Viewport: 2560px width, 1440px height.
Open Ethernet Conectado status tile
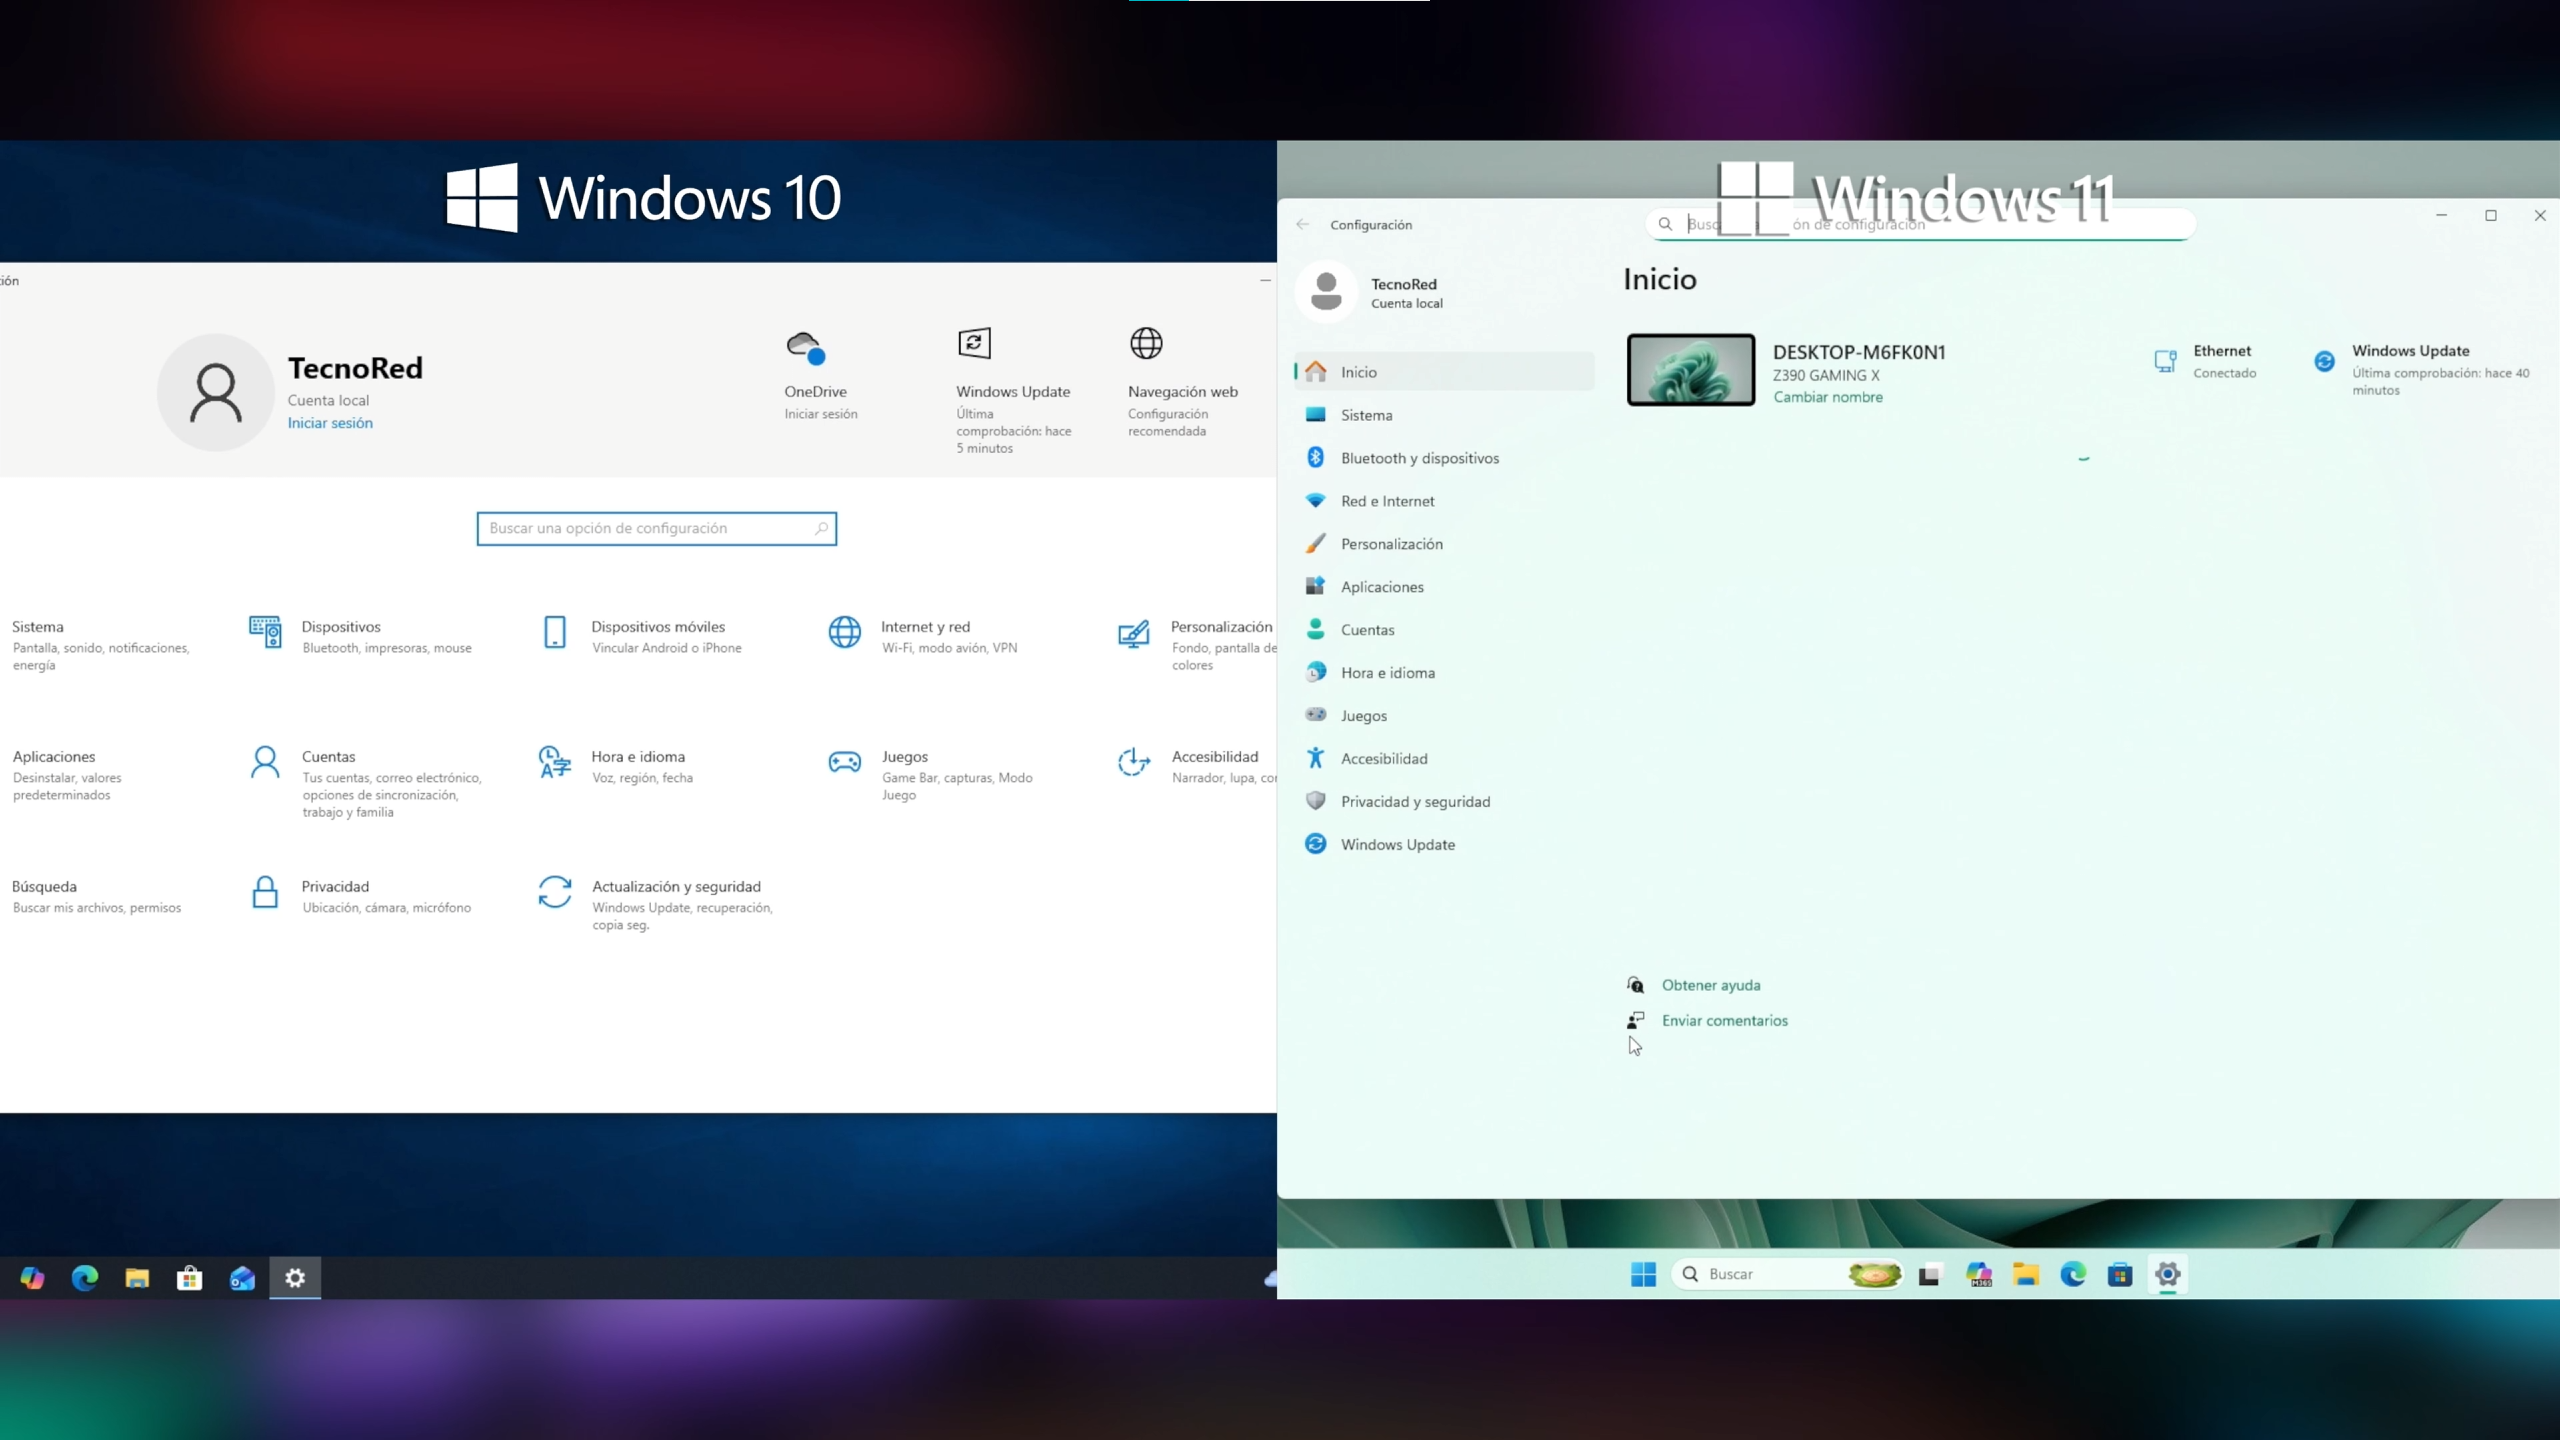click(x=2206, y=361)
